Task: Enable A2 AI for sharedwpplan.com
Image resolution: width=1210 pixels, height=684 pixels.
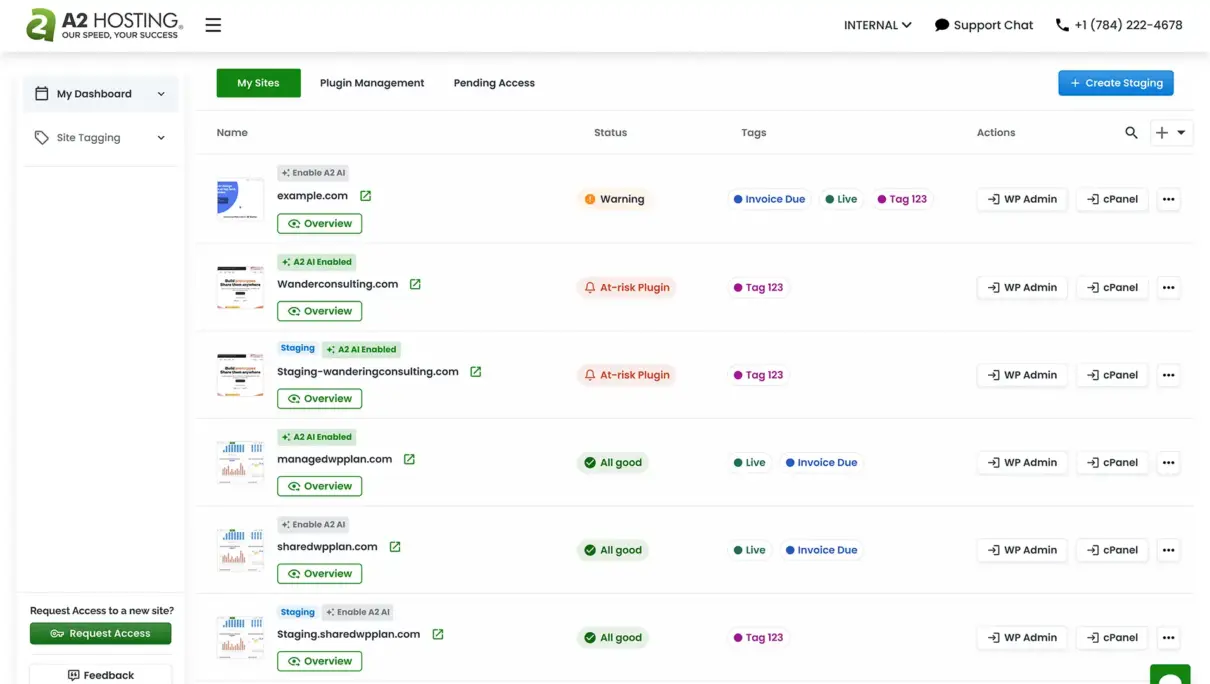Action: click(313, 524)
